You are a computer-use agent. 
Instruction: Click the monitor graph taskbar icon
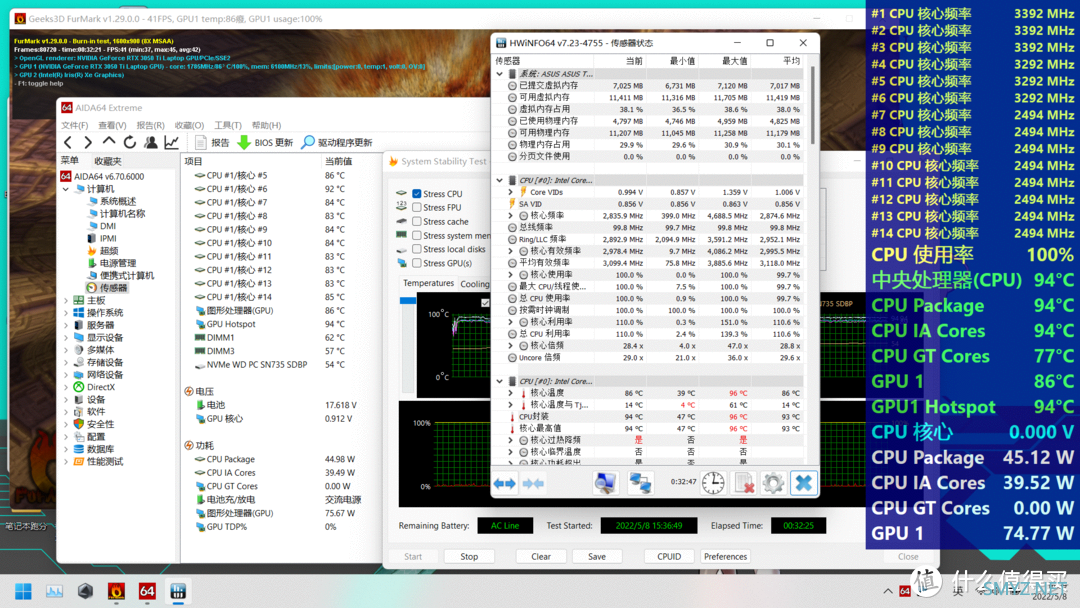coord(54,591)
